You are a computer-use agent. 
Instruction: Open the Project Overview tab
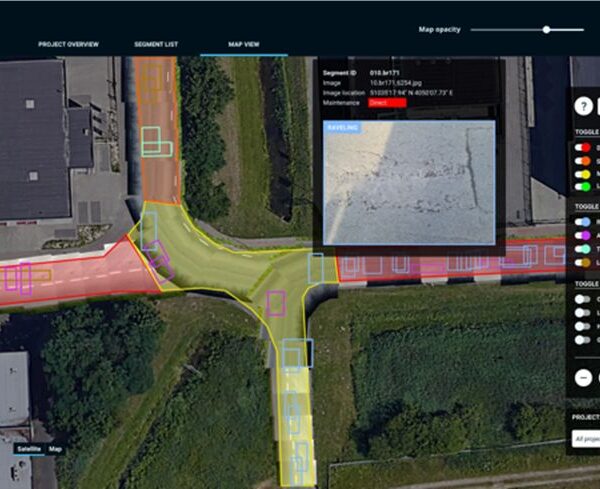(66, 45)
